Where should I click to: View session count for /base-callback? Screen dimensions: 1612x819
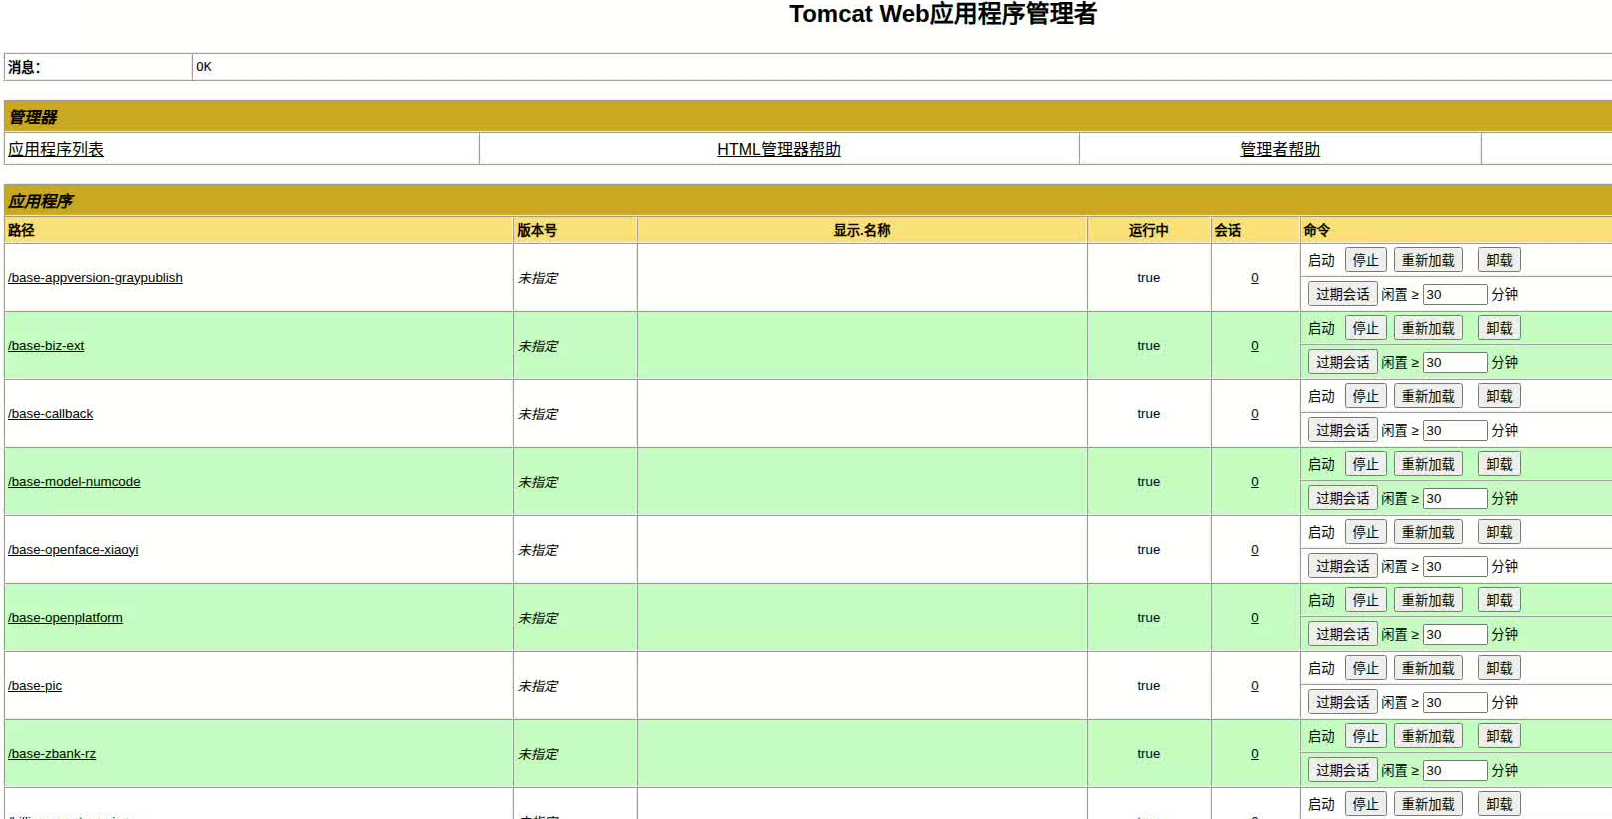click(x=1255, y=414)
